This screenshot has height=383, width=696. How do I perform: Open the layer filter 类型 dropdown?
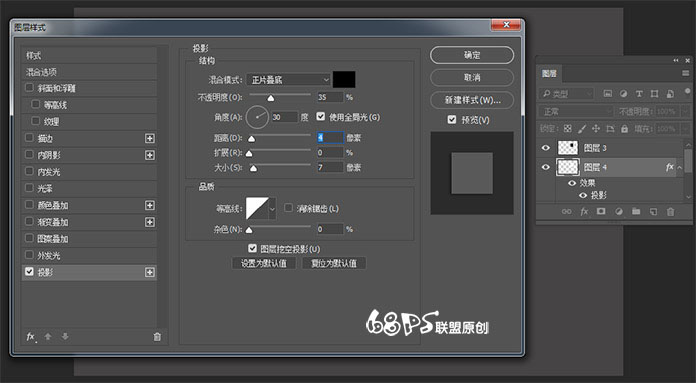pos(567,94)
